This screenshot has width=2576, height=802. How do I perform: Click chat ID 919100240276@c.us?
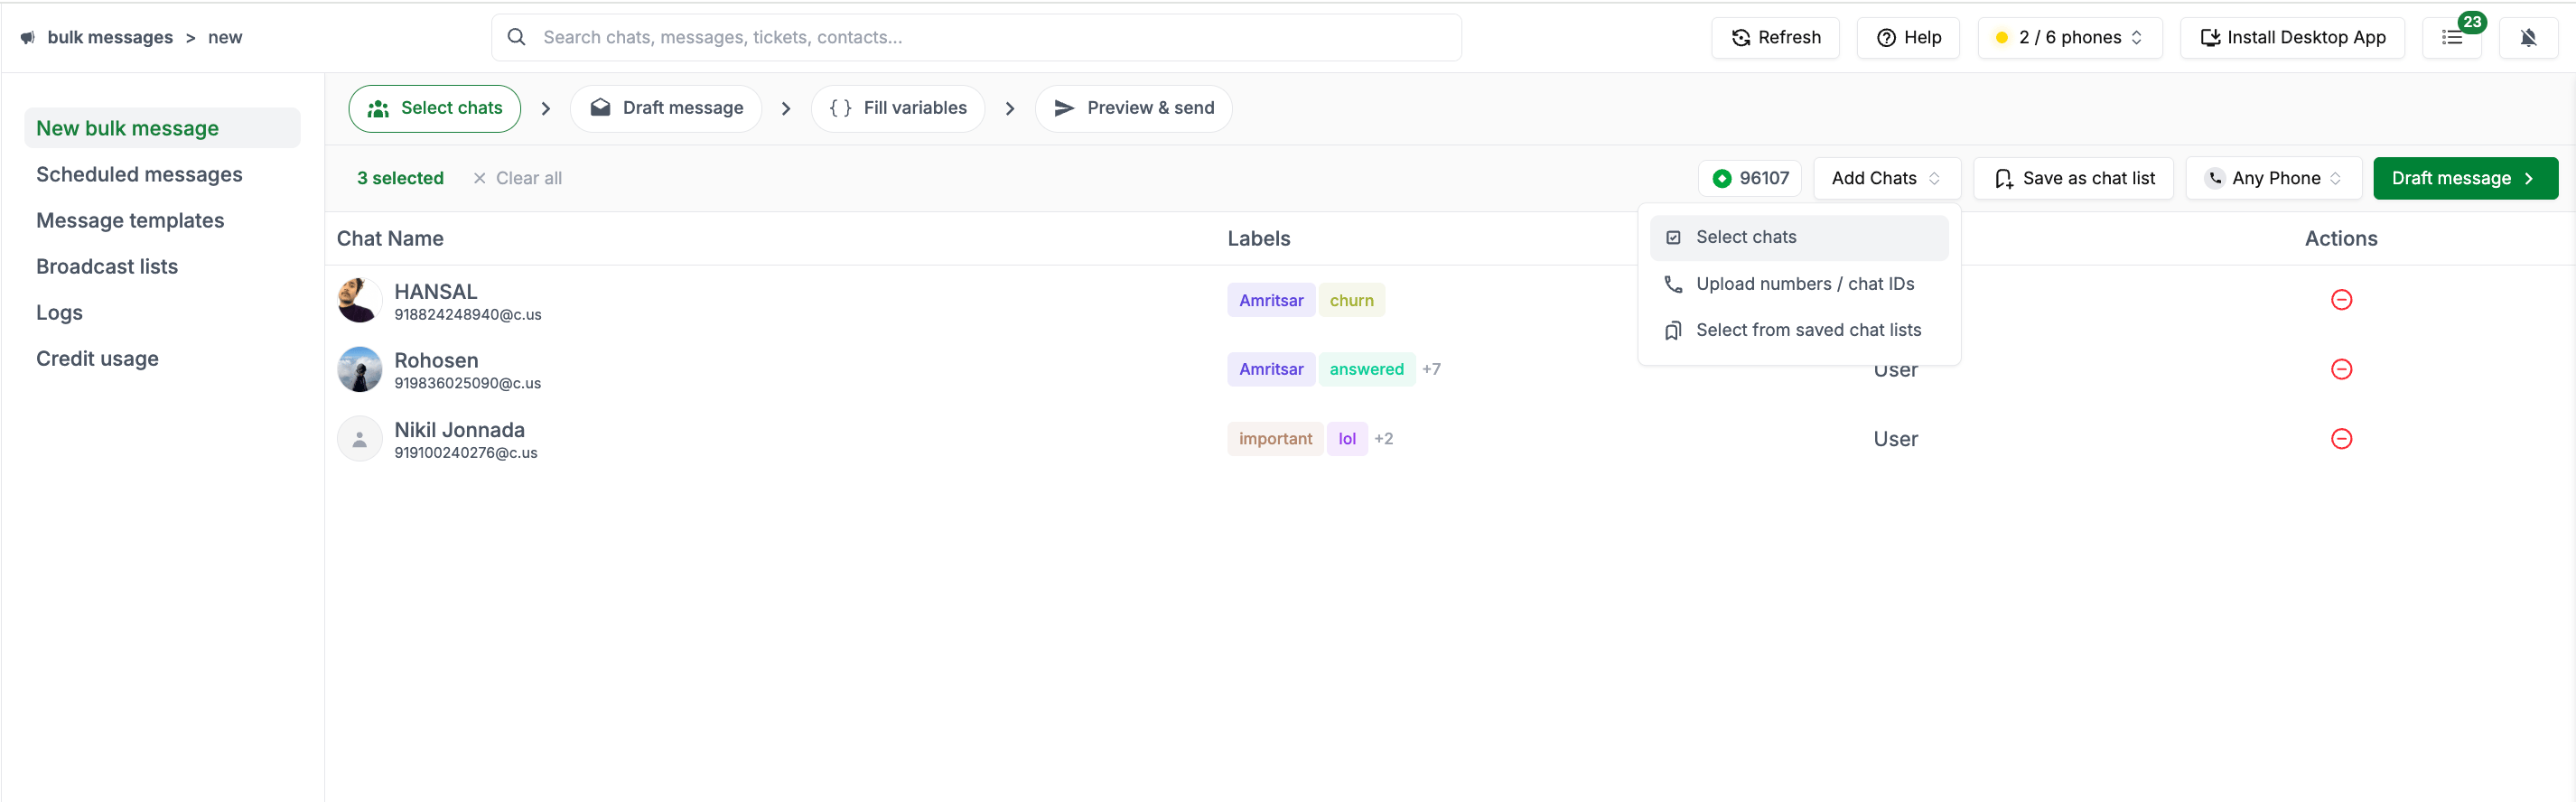tap(465, 453)
